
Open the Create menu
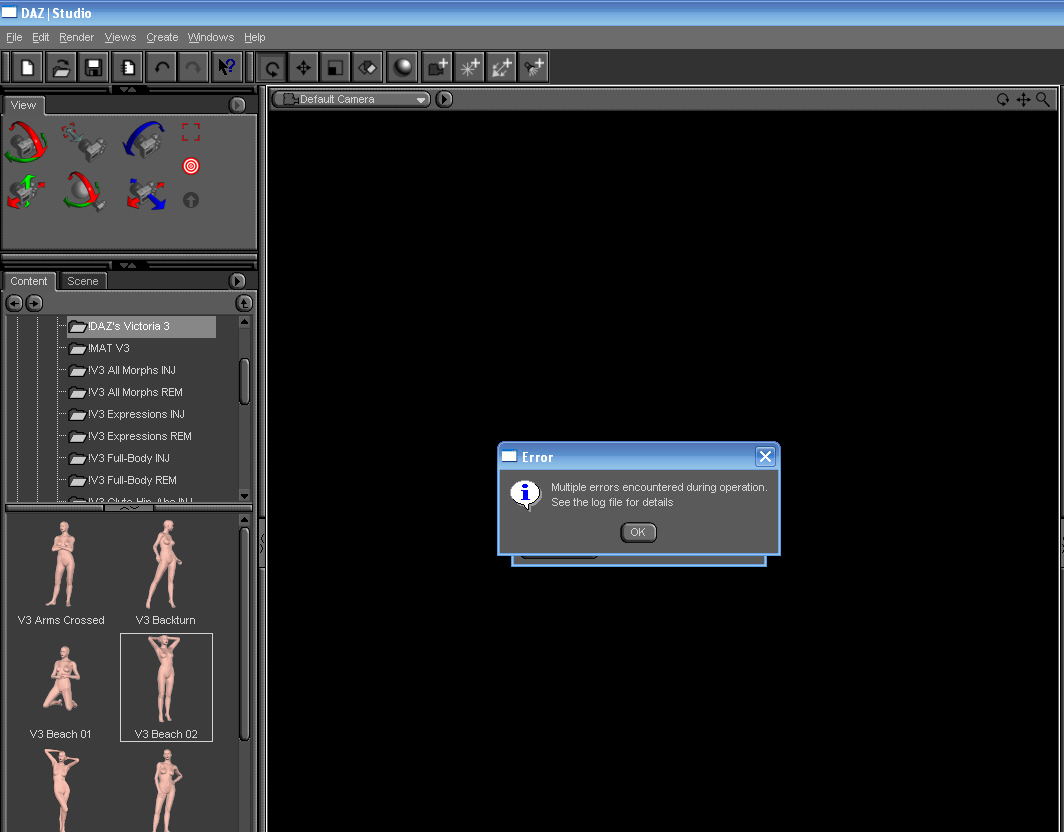[x=162, y=37]
